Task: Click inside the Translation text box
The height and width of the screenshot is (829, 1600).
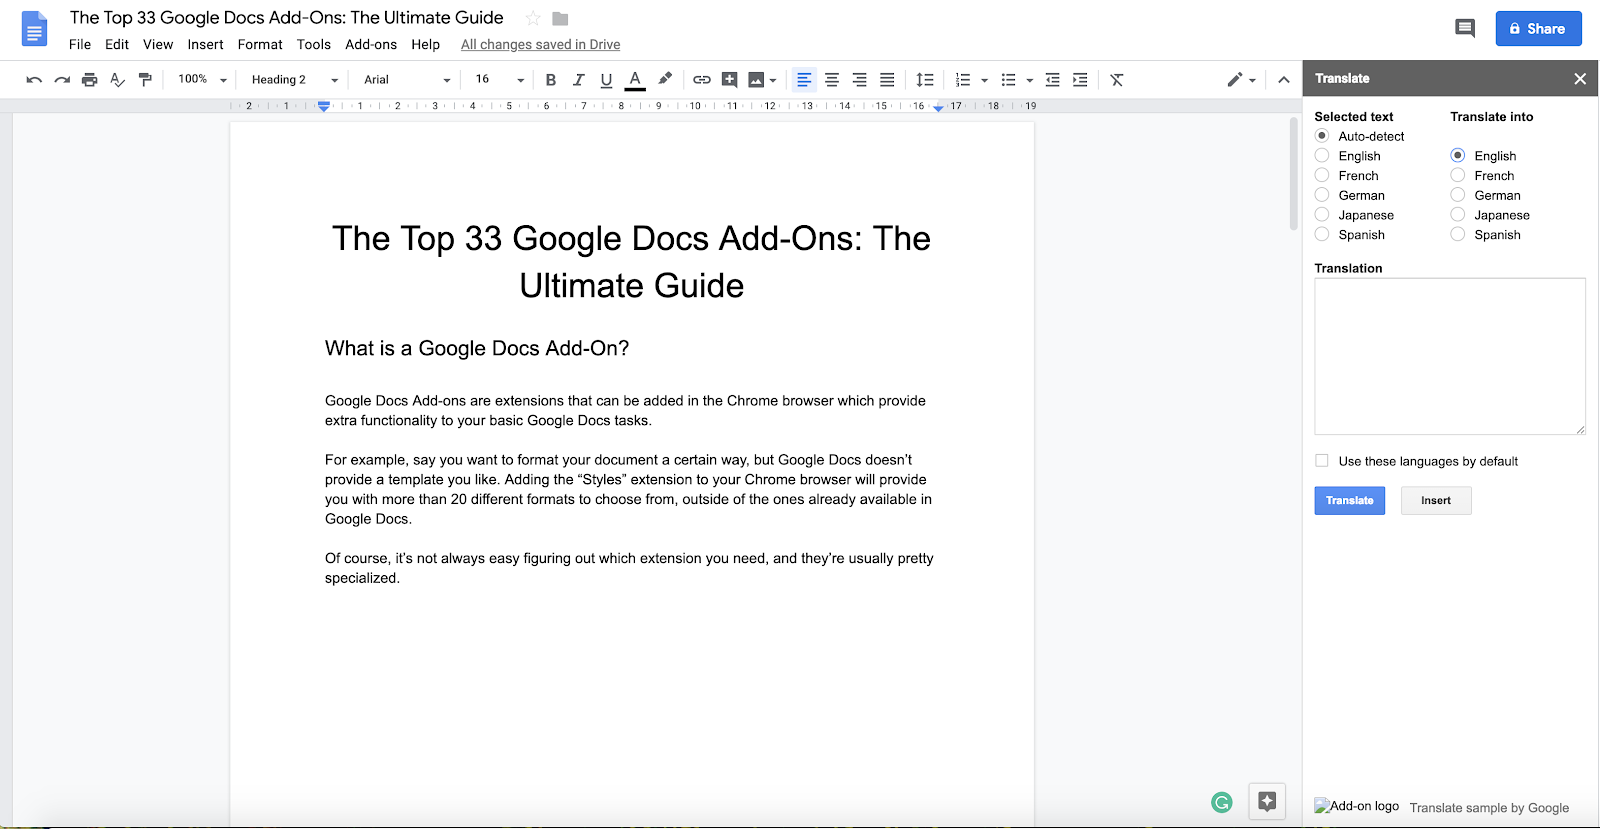Action: point(1449,356)
